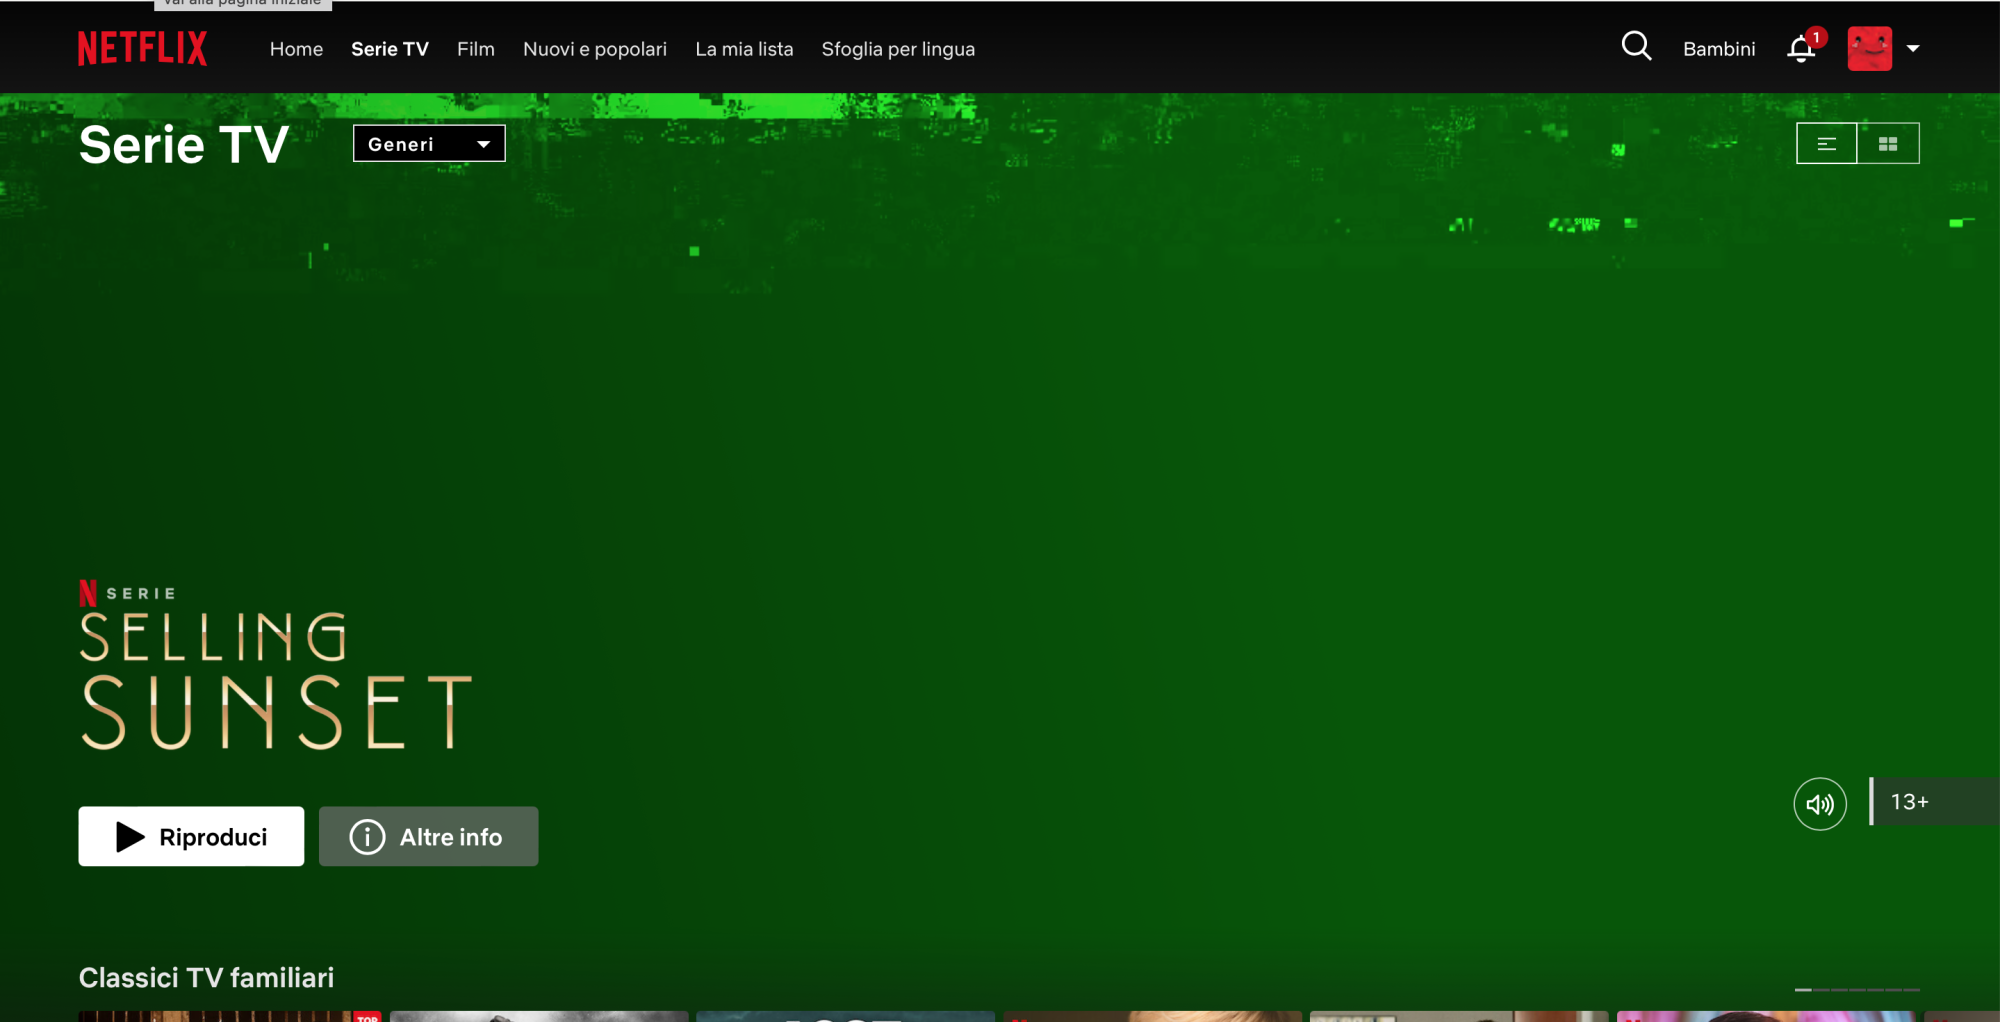Image resolution: width=2000 pixels, height=1022 pixels.
Task: Open Nuovi e popolari
Action: (595, 49)
